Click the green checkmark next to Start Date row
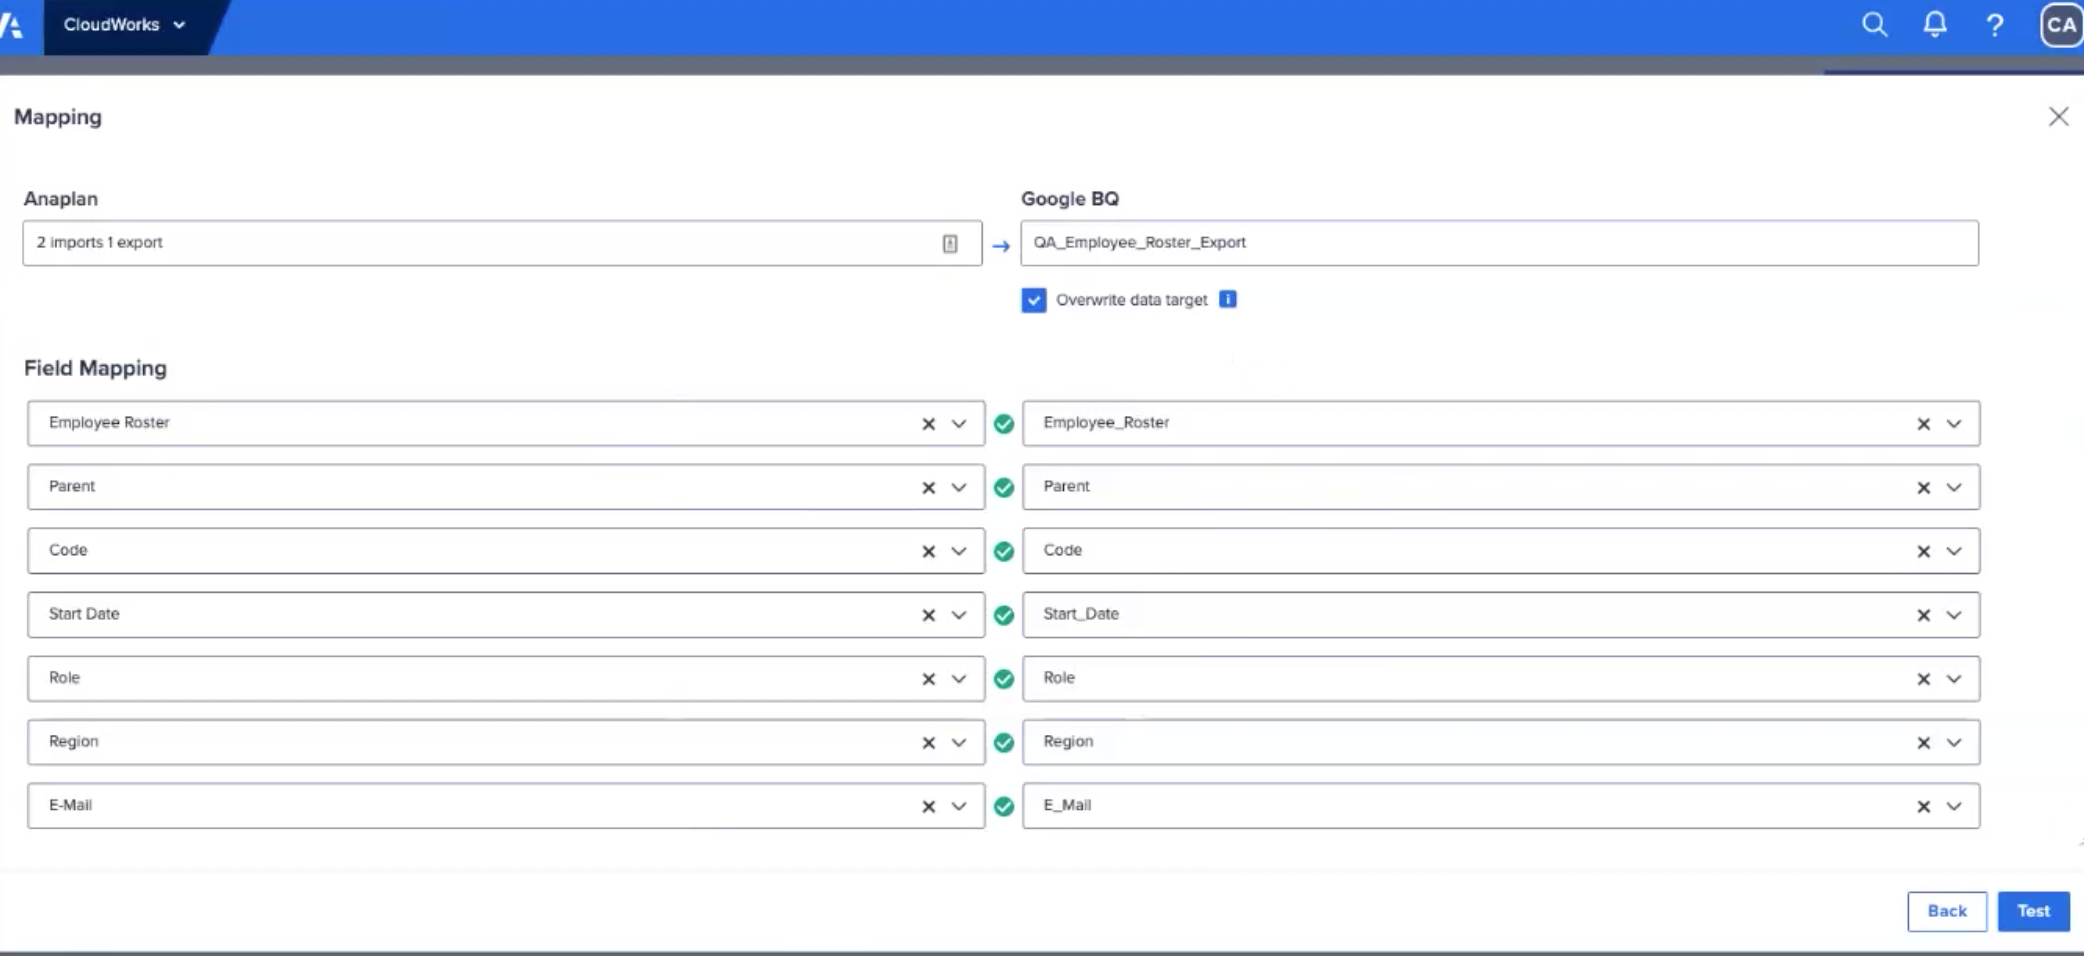The width and height of the screenshot is (2084, 956). pos(1004,615)
